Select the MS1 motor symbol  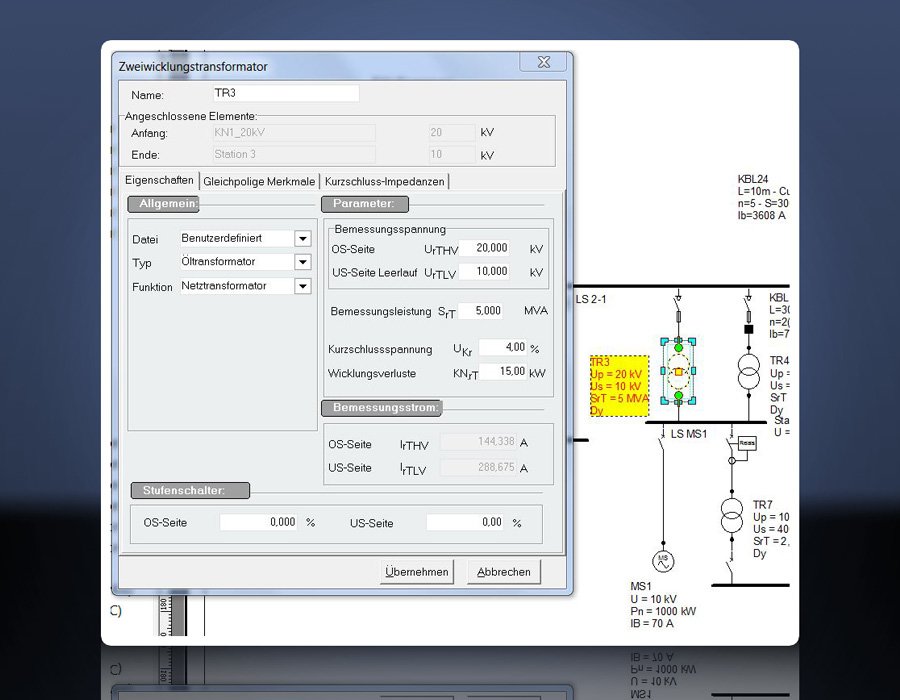tap(663, 562)
